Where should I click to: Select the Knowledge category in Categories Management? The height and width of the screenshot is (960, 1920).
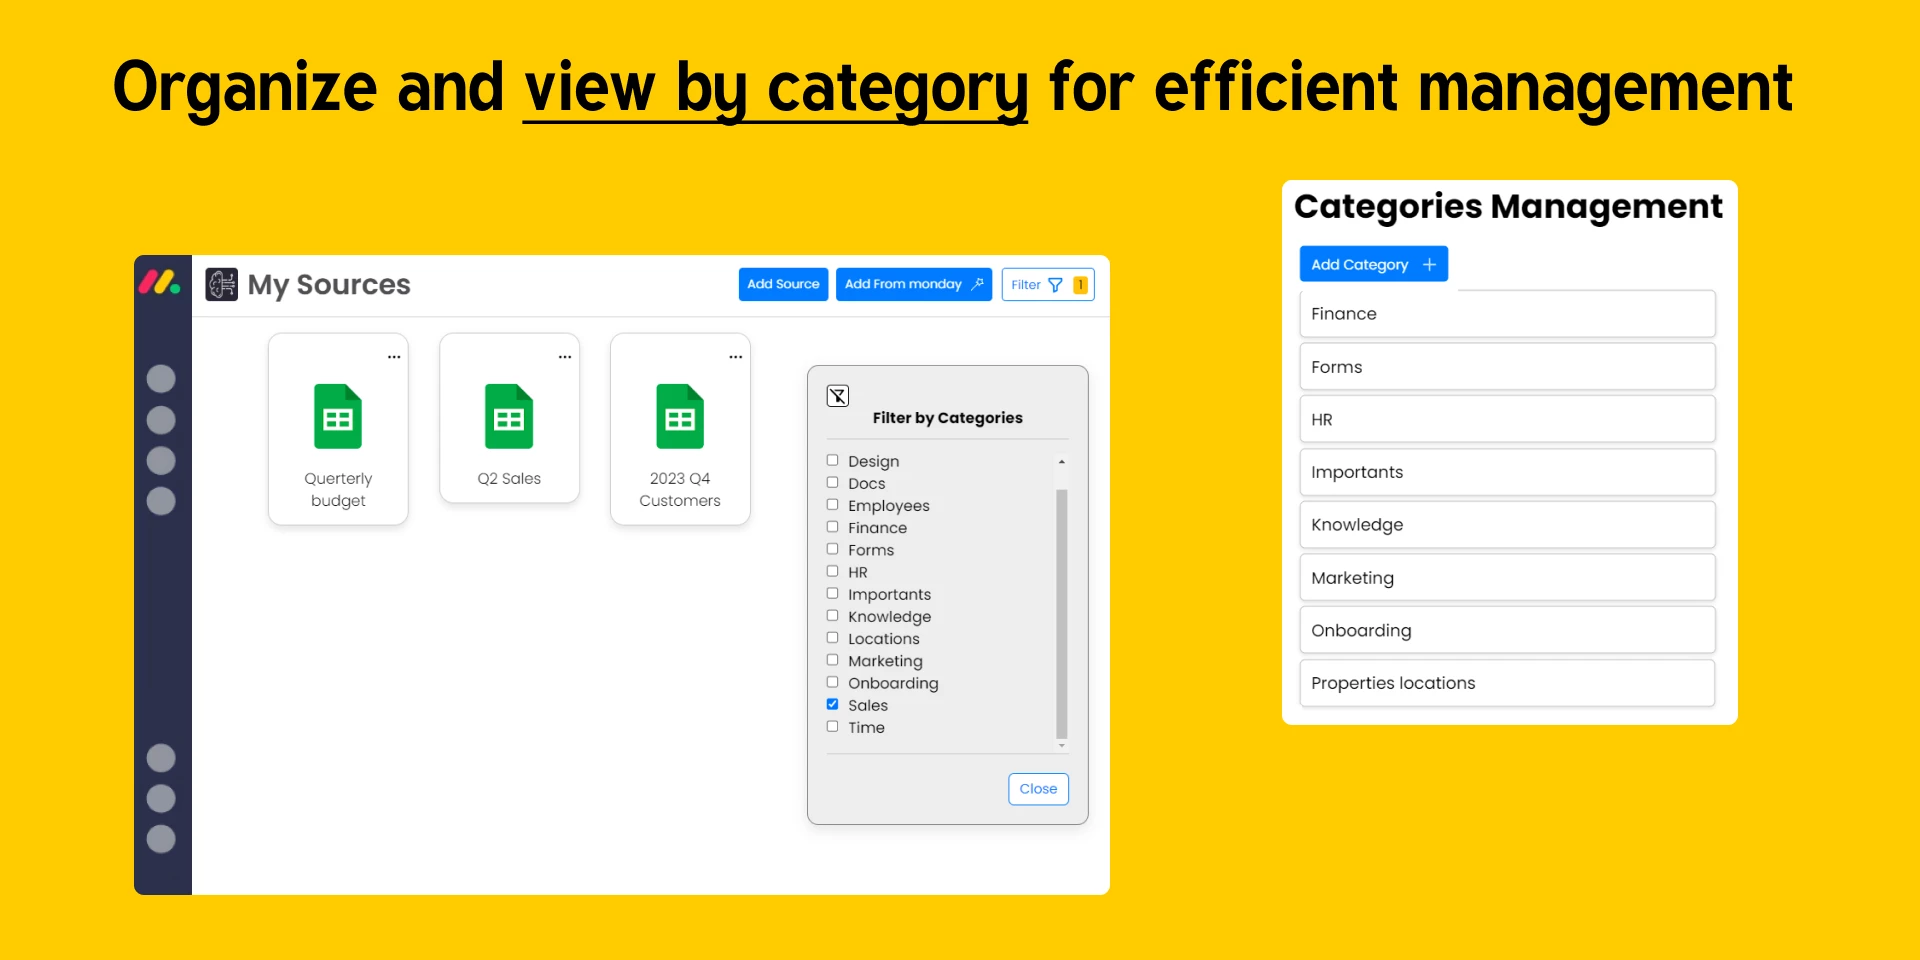pos(1507,525)
